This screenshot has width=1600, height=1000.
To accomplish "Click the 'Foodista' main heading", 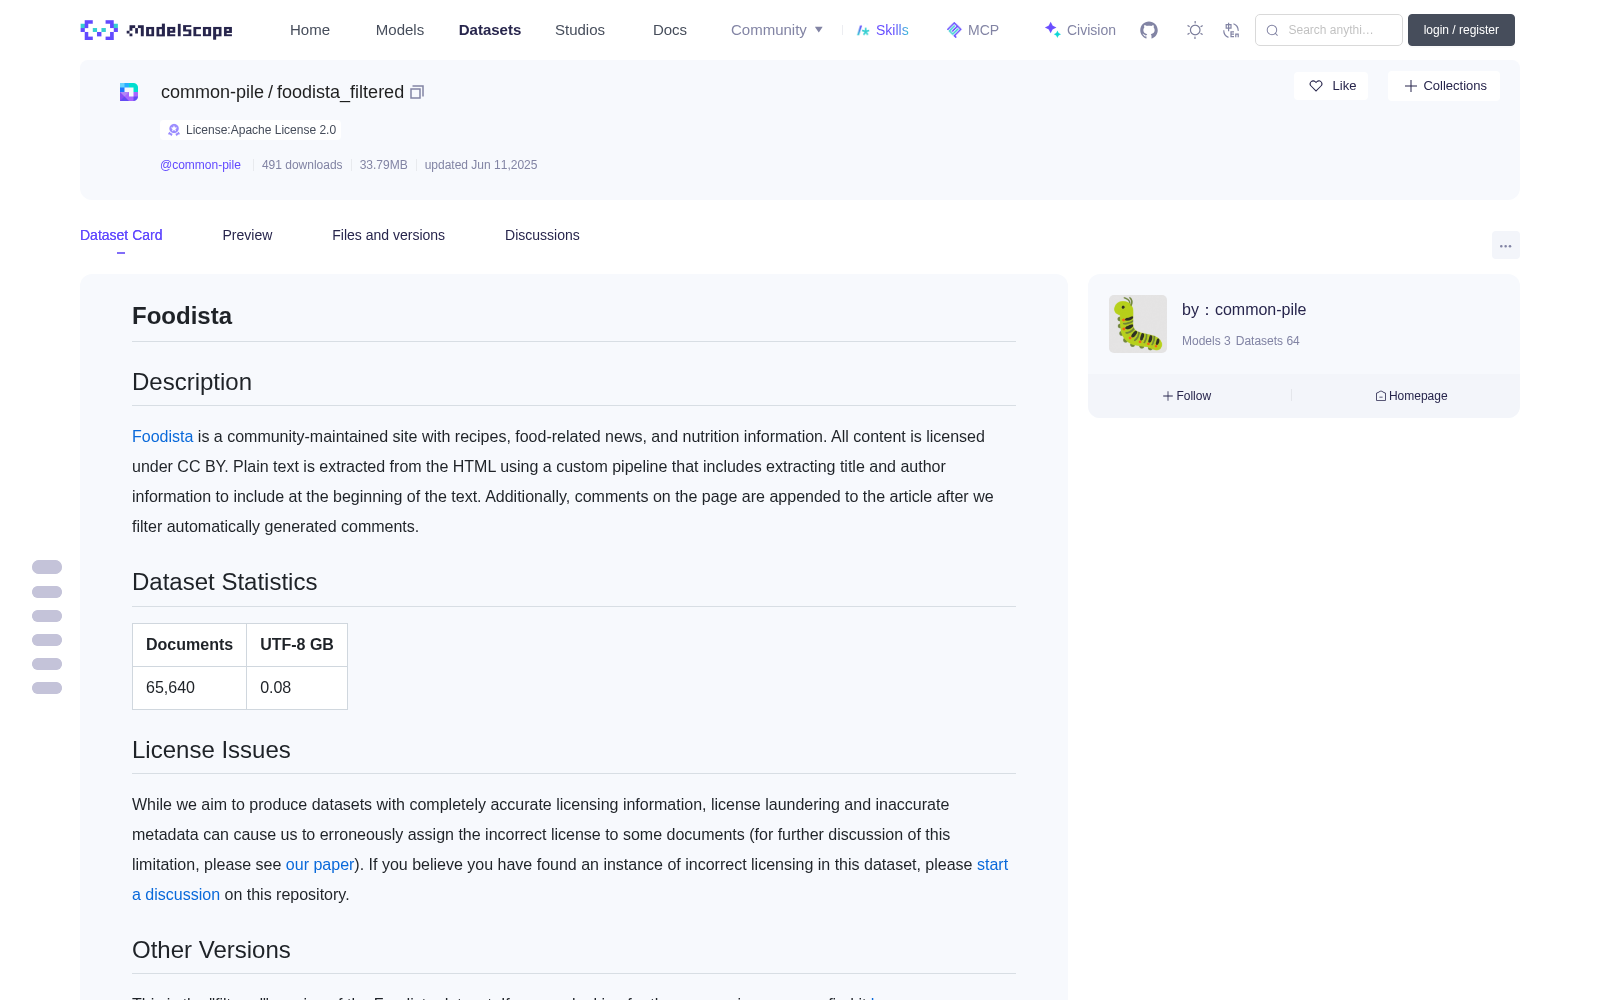I will (182, 316).
